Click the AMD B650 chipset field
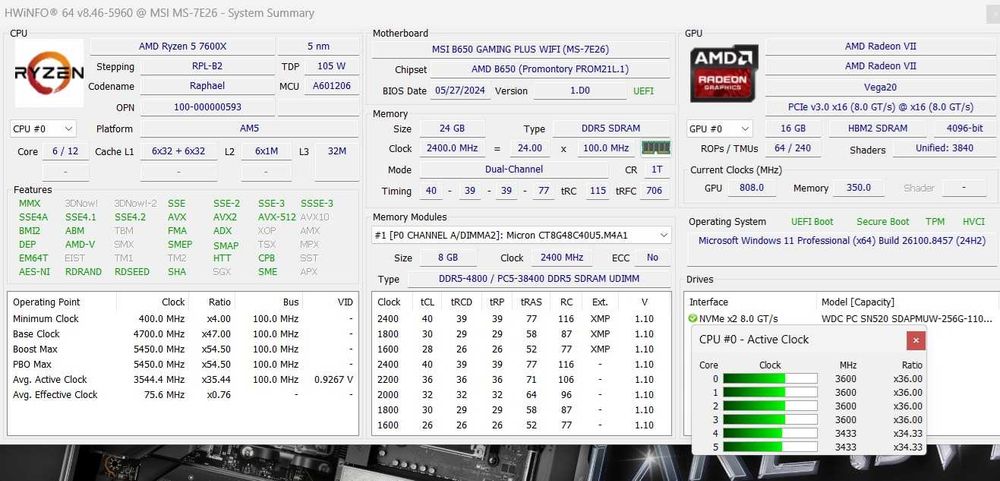Viewport: 1000px width, 481px height. point(550,70)
